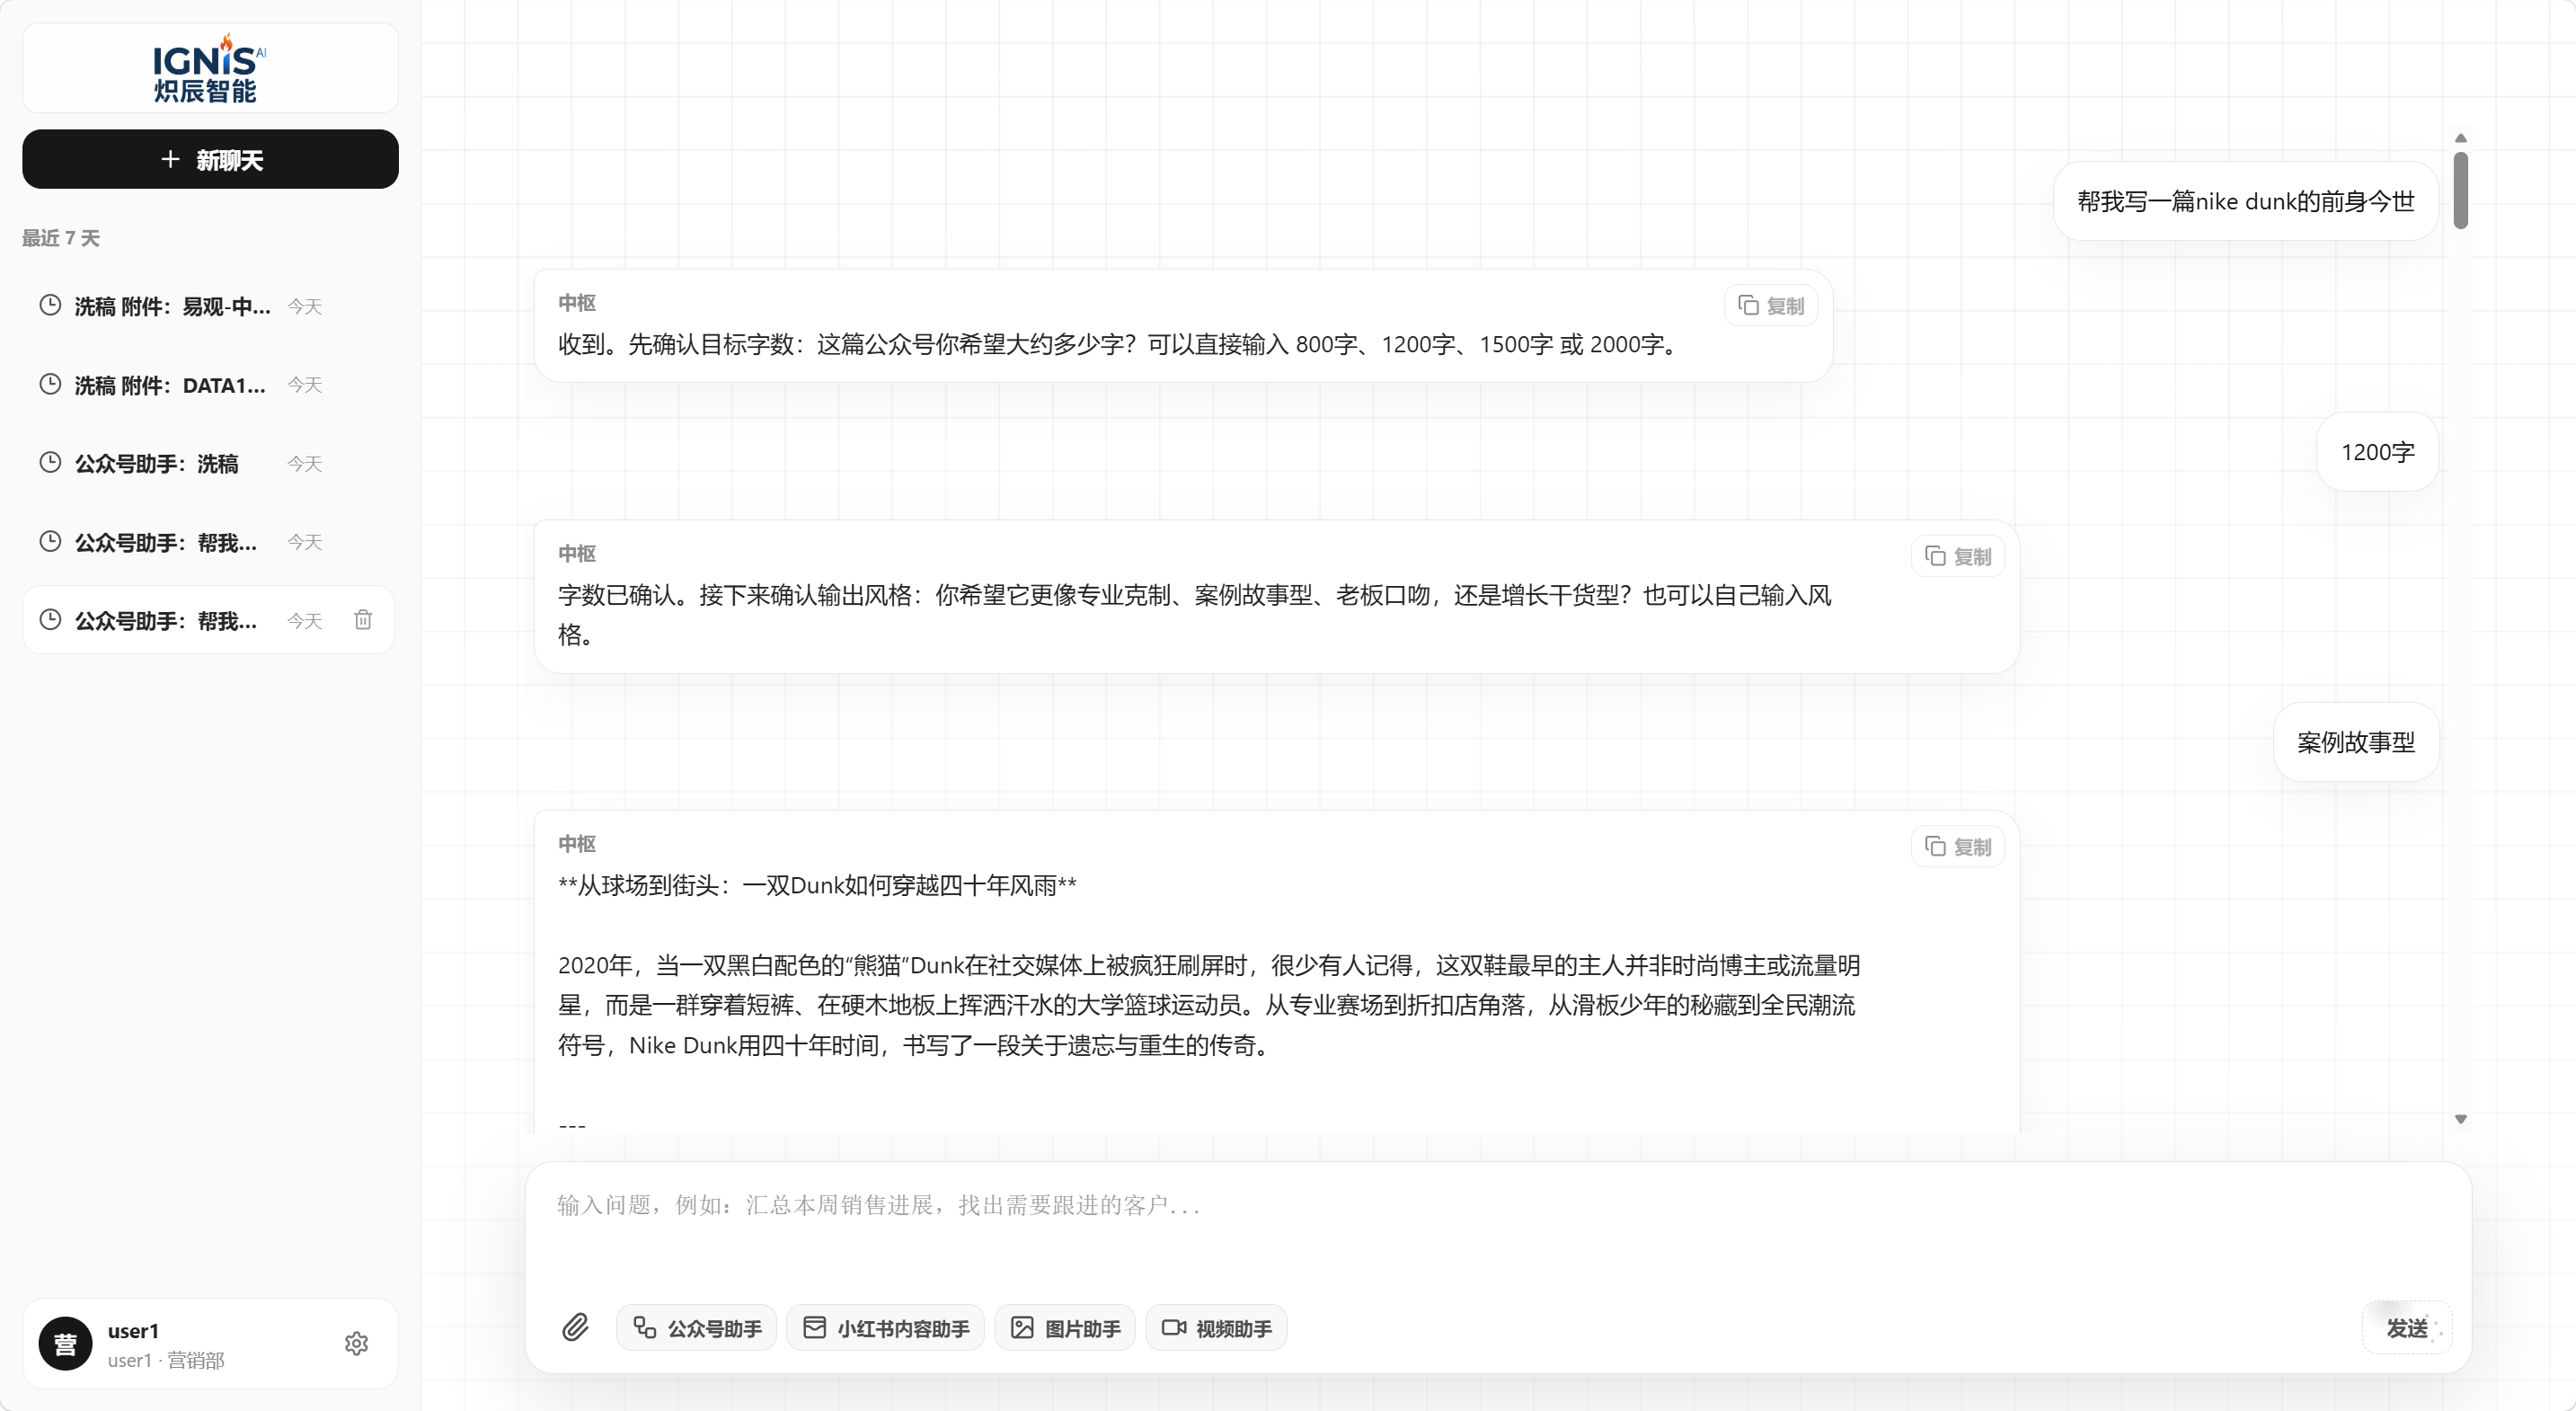2576x1411 pixels.
Task: Open chat history 洗稿 附件：DATA1...
Action: (x=209, y=385)
